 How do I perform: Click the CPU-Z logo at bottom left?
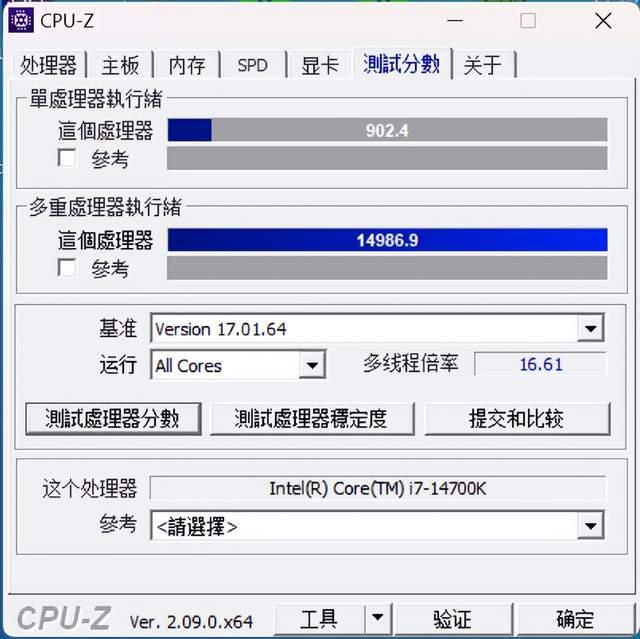tap(64, 618)
